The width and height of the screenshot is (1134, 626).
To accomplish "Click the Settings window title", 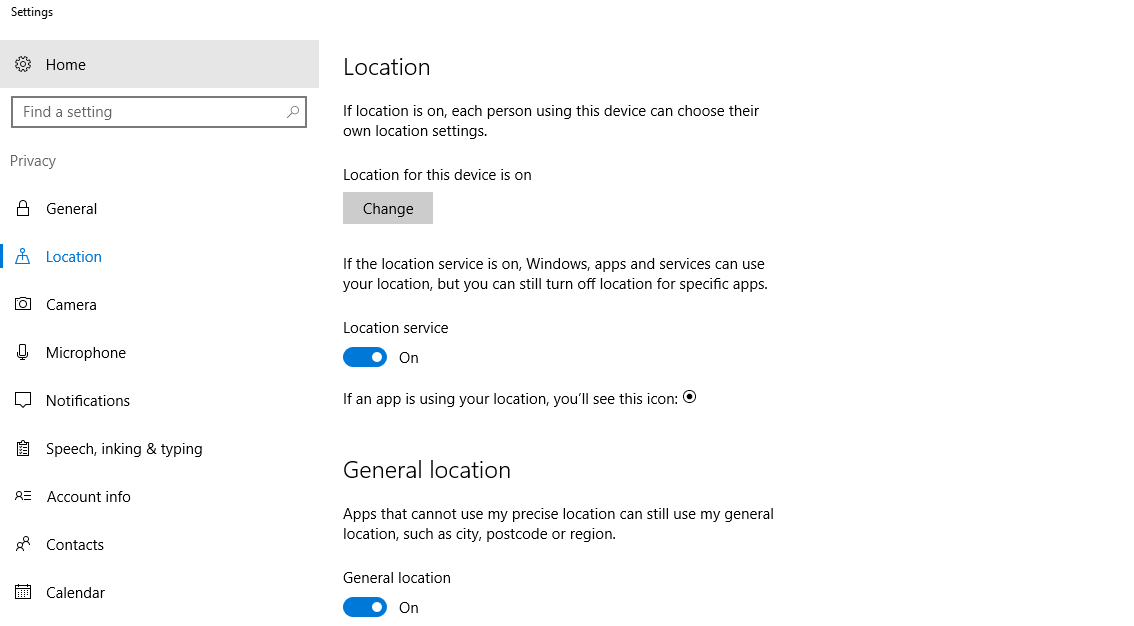I will [x=32, y=12].
